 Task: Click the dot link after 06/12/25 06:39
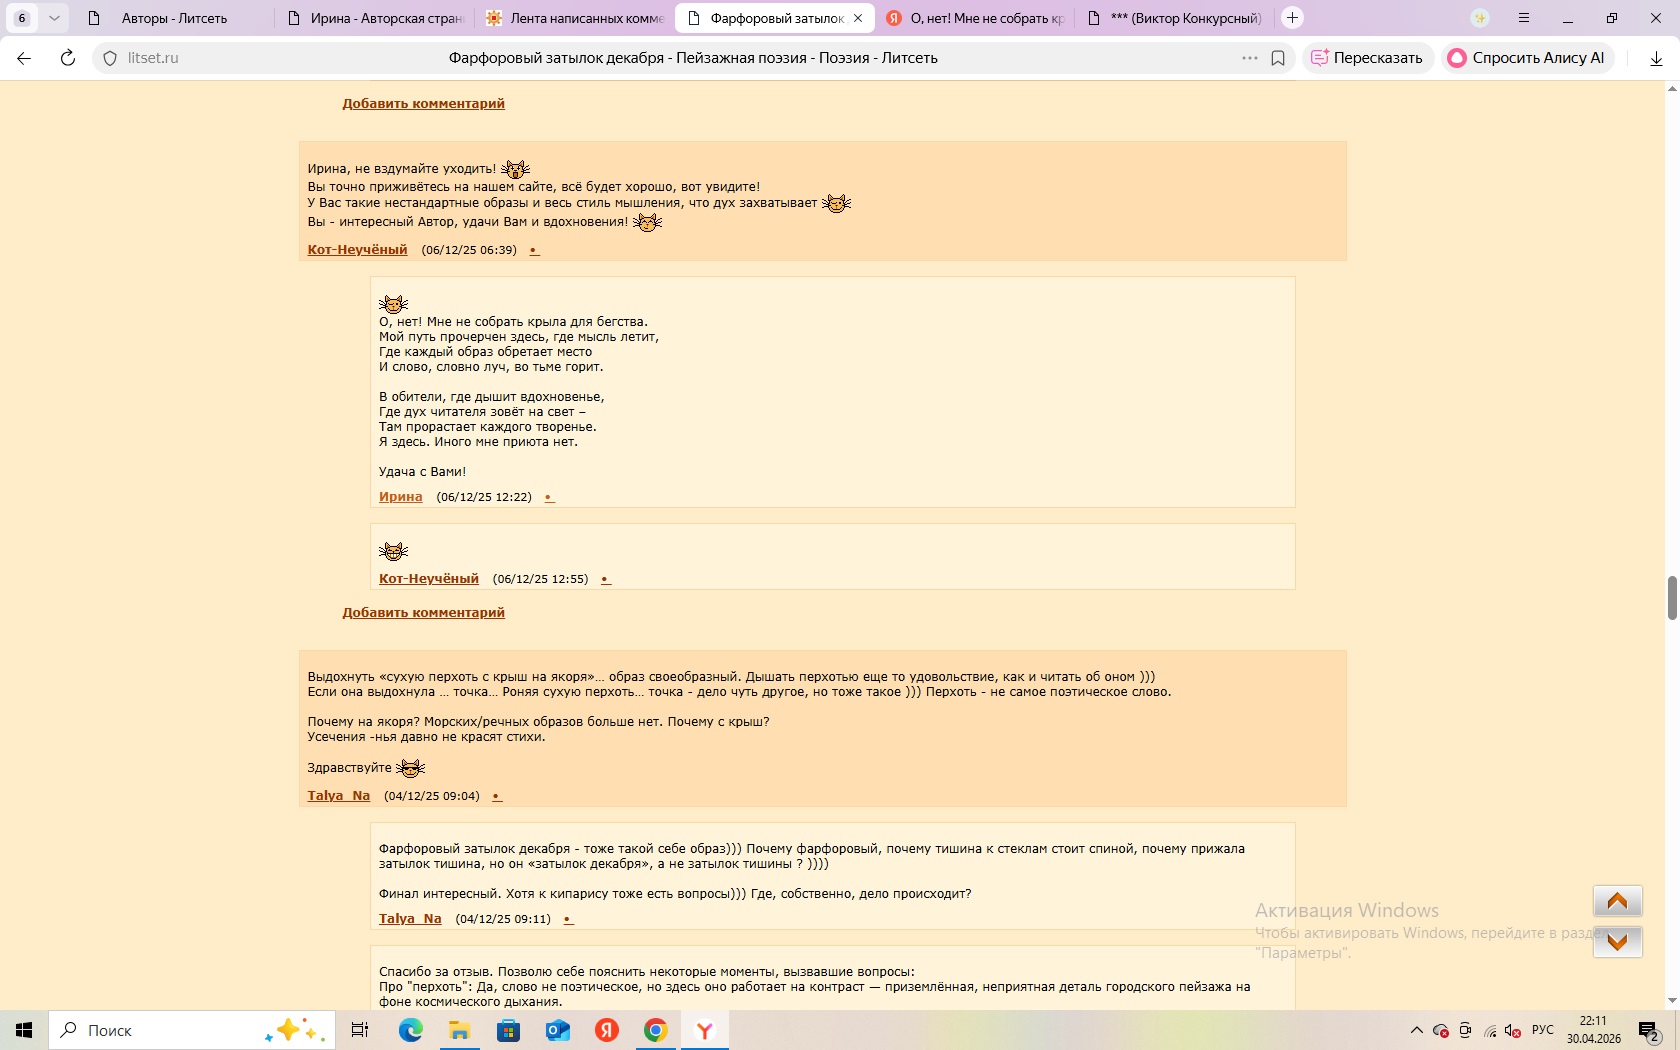tap(534, 250)
